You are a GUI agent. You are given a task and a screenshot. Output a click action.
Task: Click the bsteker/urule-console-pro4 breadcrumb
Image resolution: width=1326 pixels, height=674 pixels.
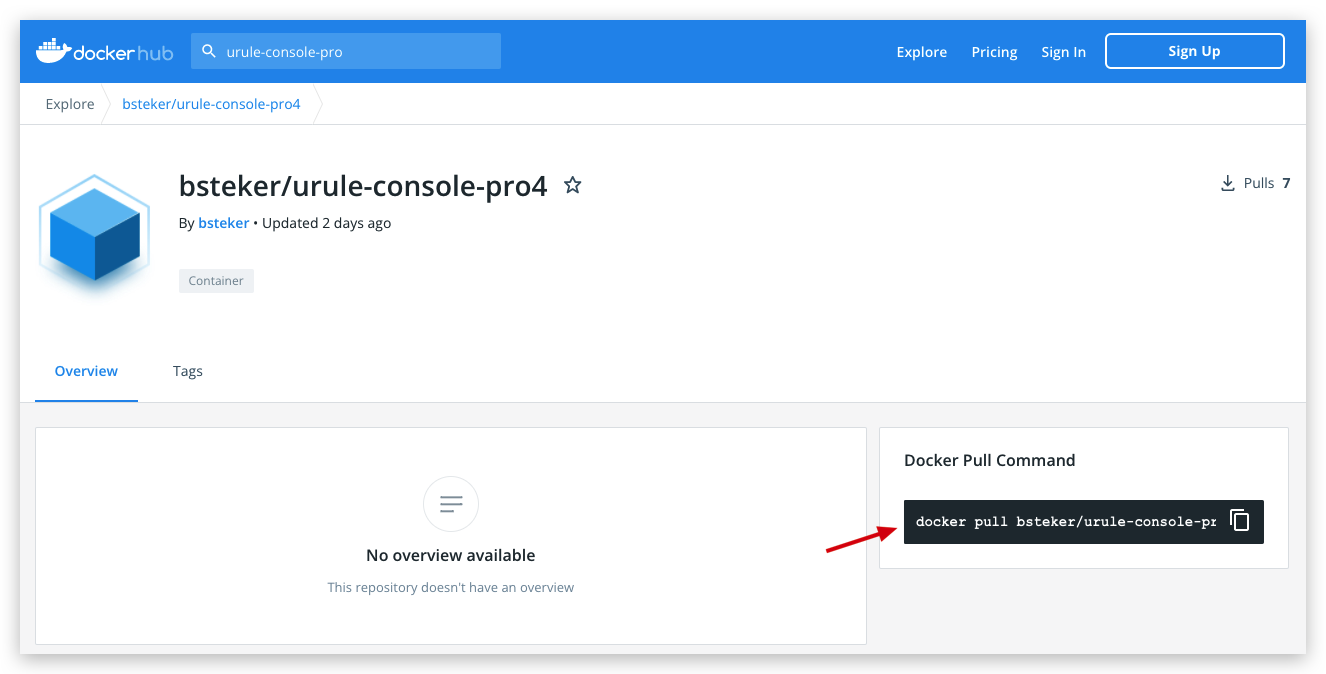(211, 103)
